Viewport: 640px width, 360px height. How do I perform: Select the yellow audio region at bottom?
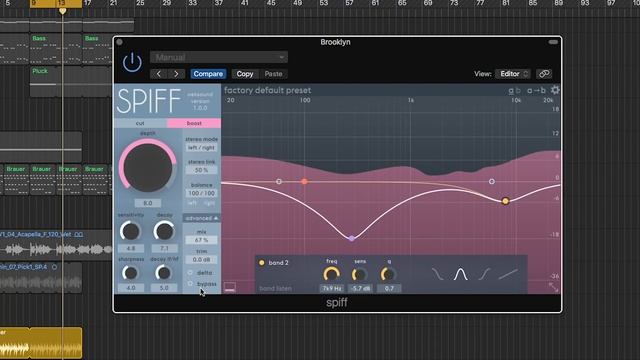(41, 342)
